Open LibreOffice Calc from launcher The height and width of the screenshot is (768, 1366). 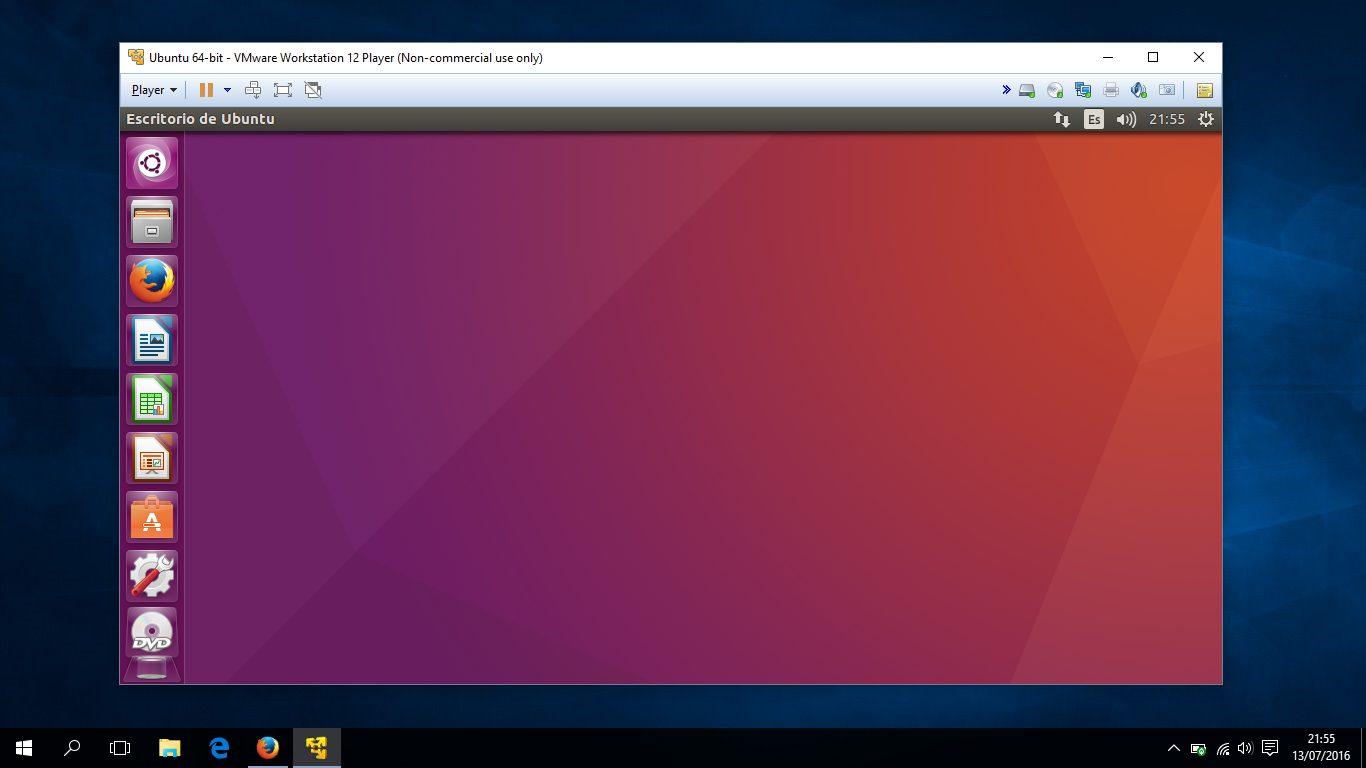152,399
